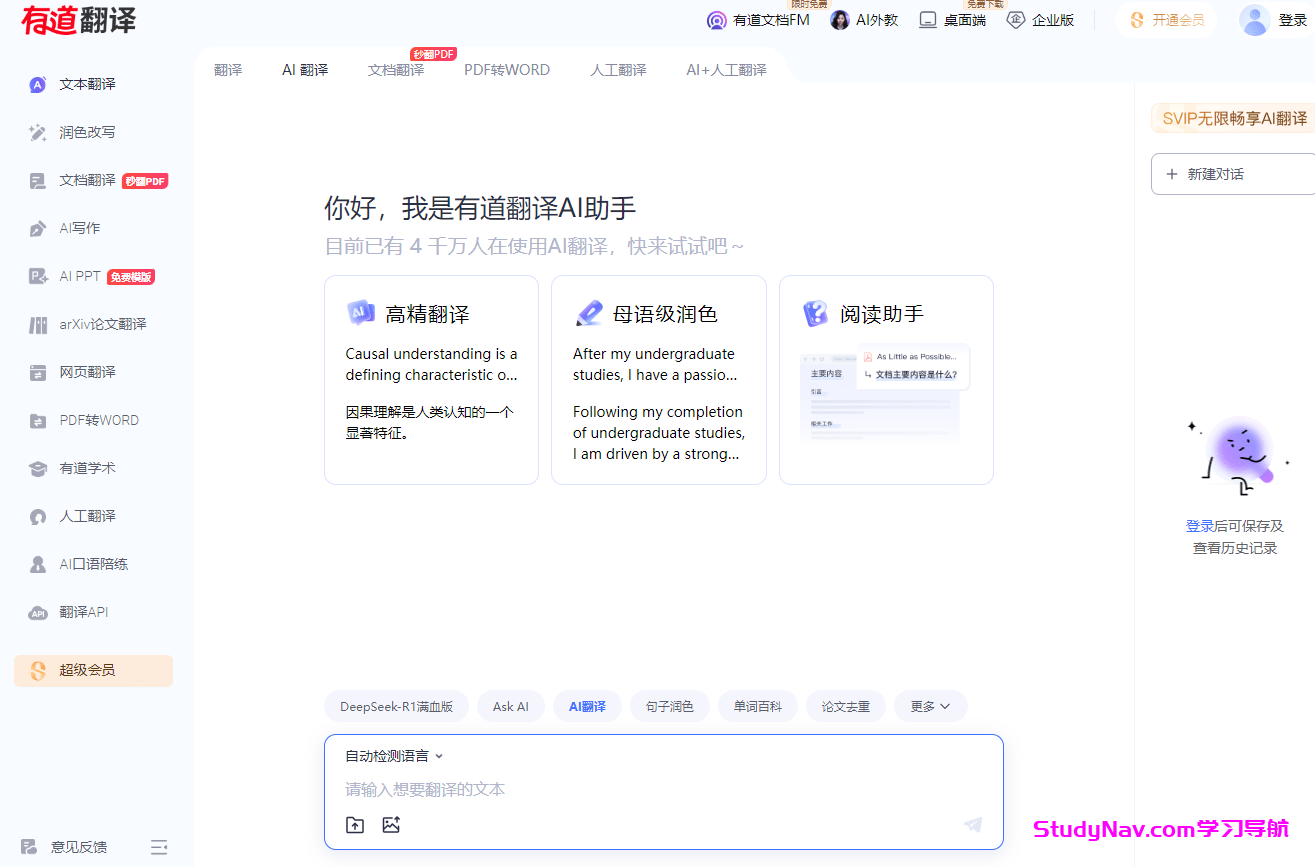Select the 单词百科 chip

tap(758, 706)
